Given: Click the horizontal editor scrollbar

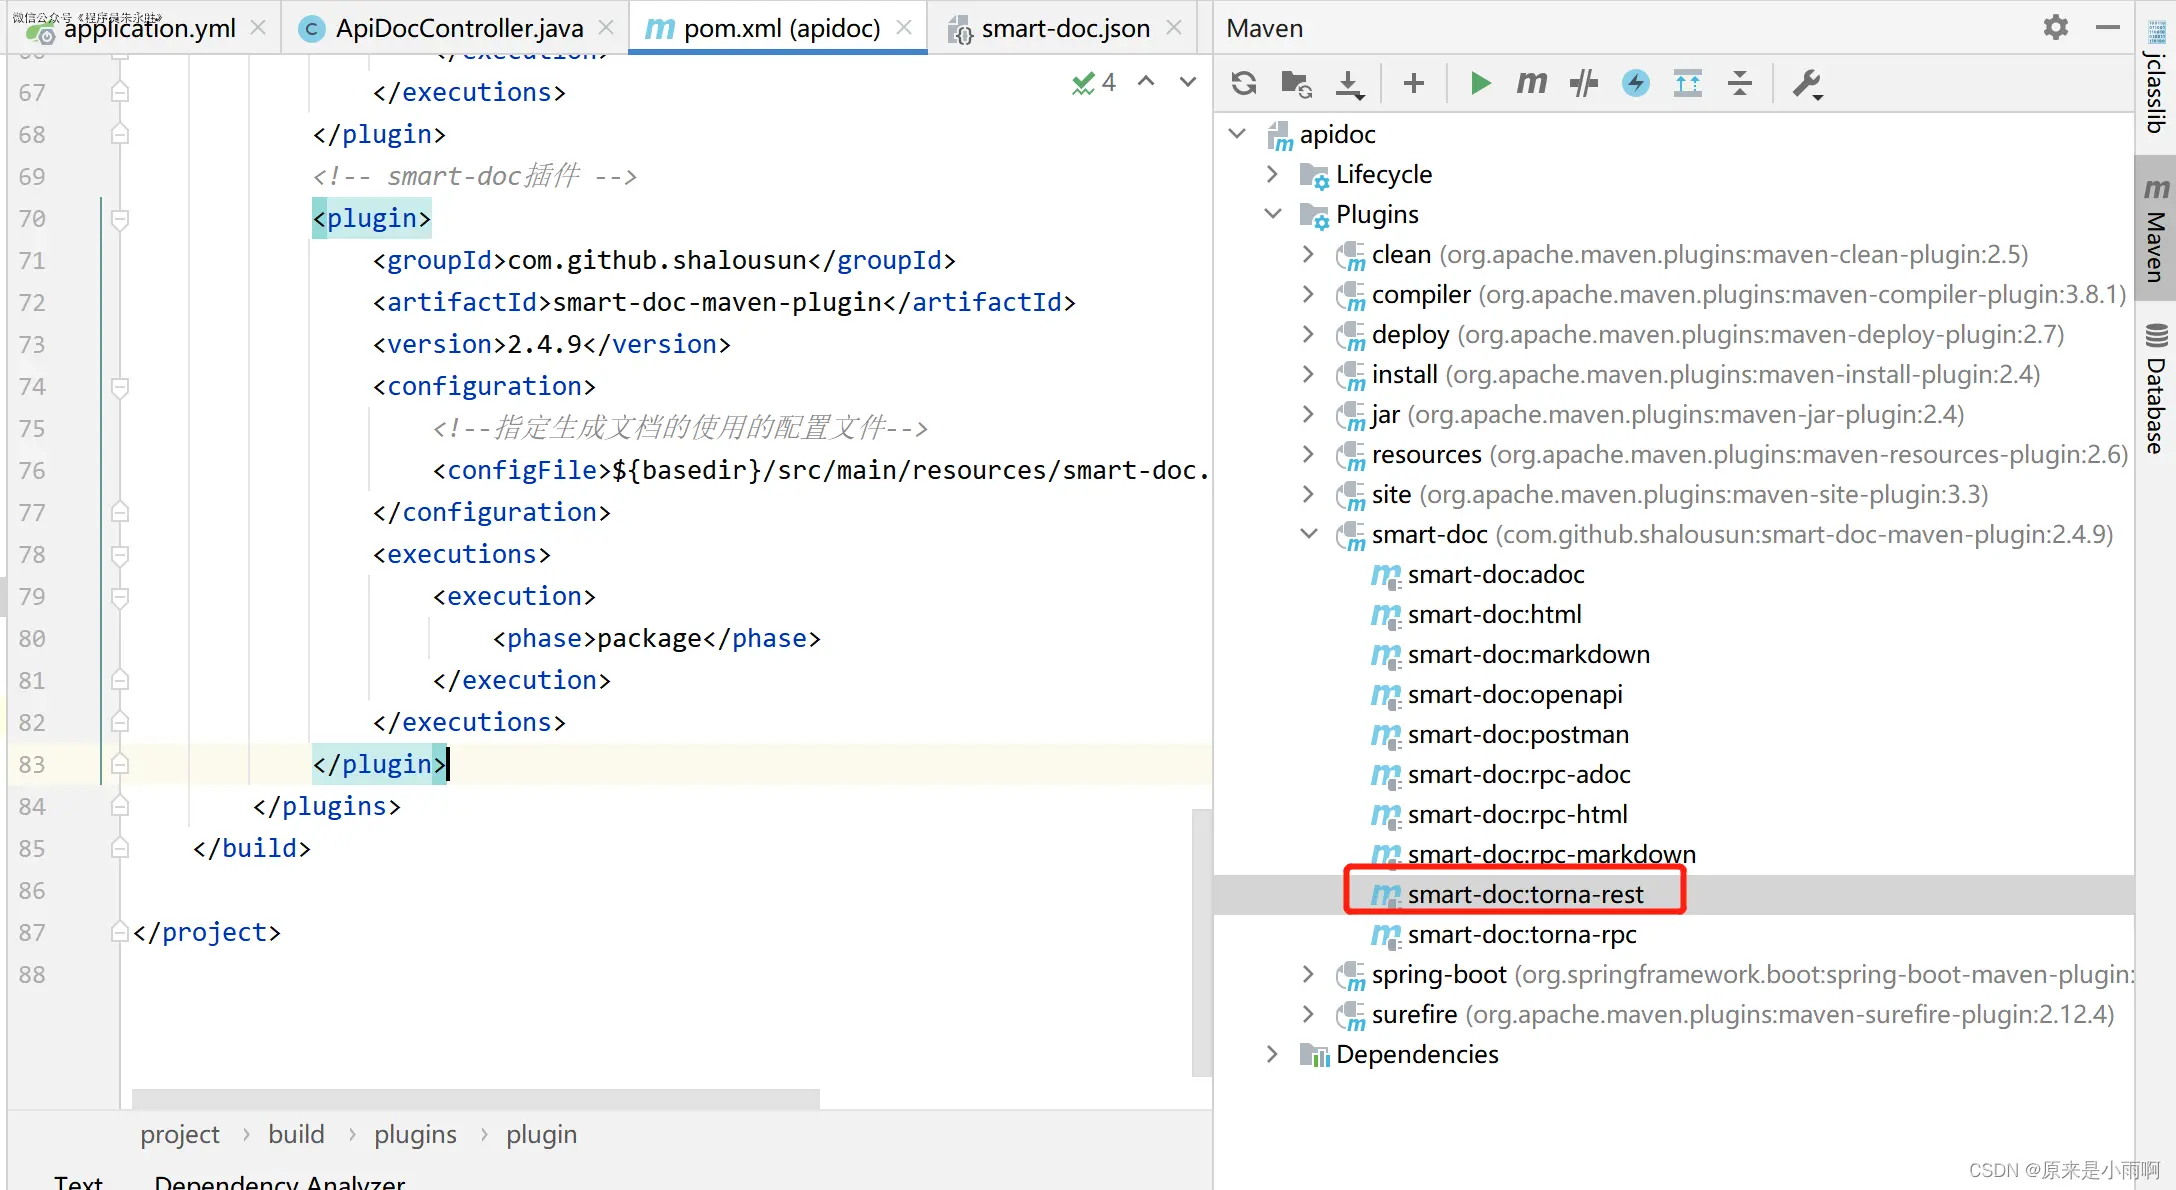Looking at the screenshot, I should click(x=475, y=1098).
